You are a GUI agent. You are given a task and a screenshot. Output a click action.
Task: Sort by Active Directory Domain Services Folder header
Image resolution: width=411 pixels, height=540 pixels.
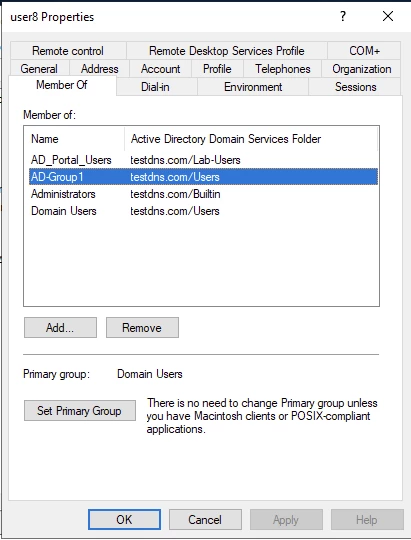coord(251,139)
